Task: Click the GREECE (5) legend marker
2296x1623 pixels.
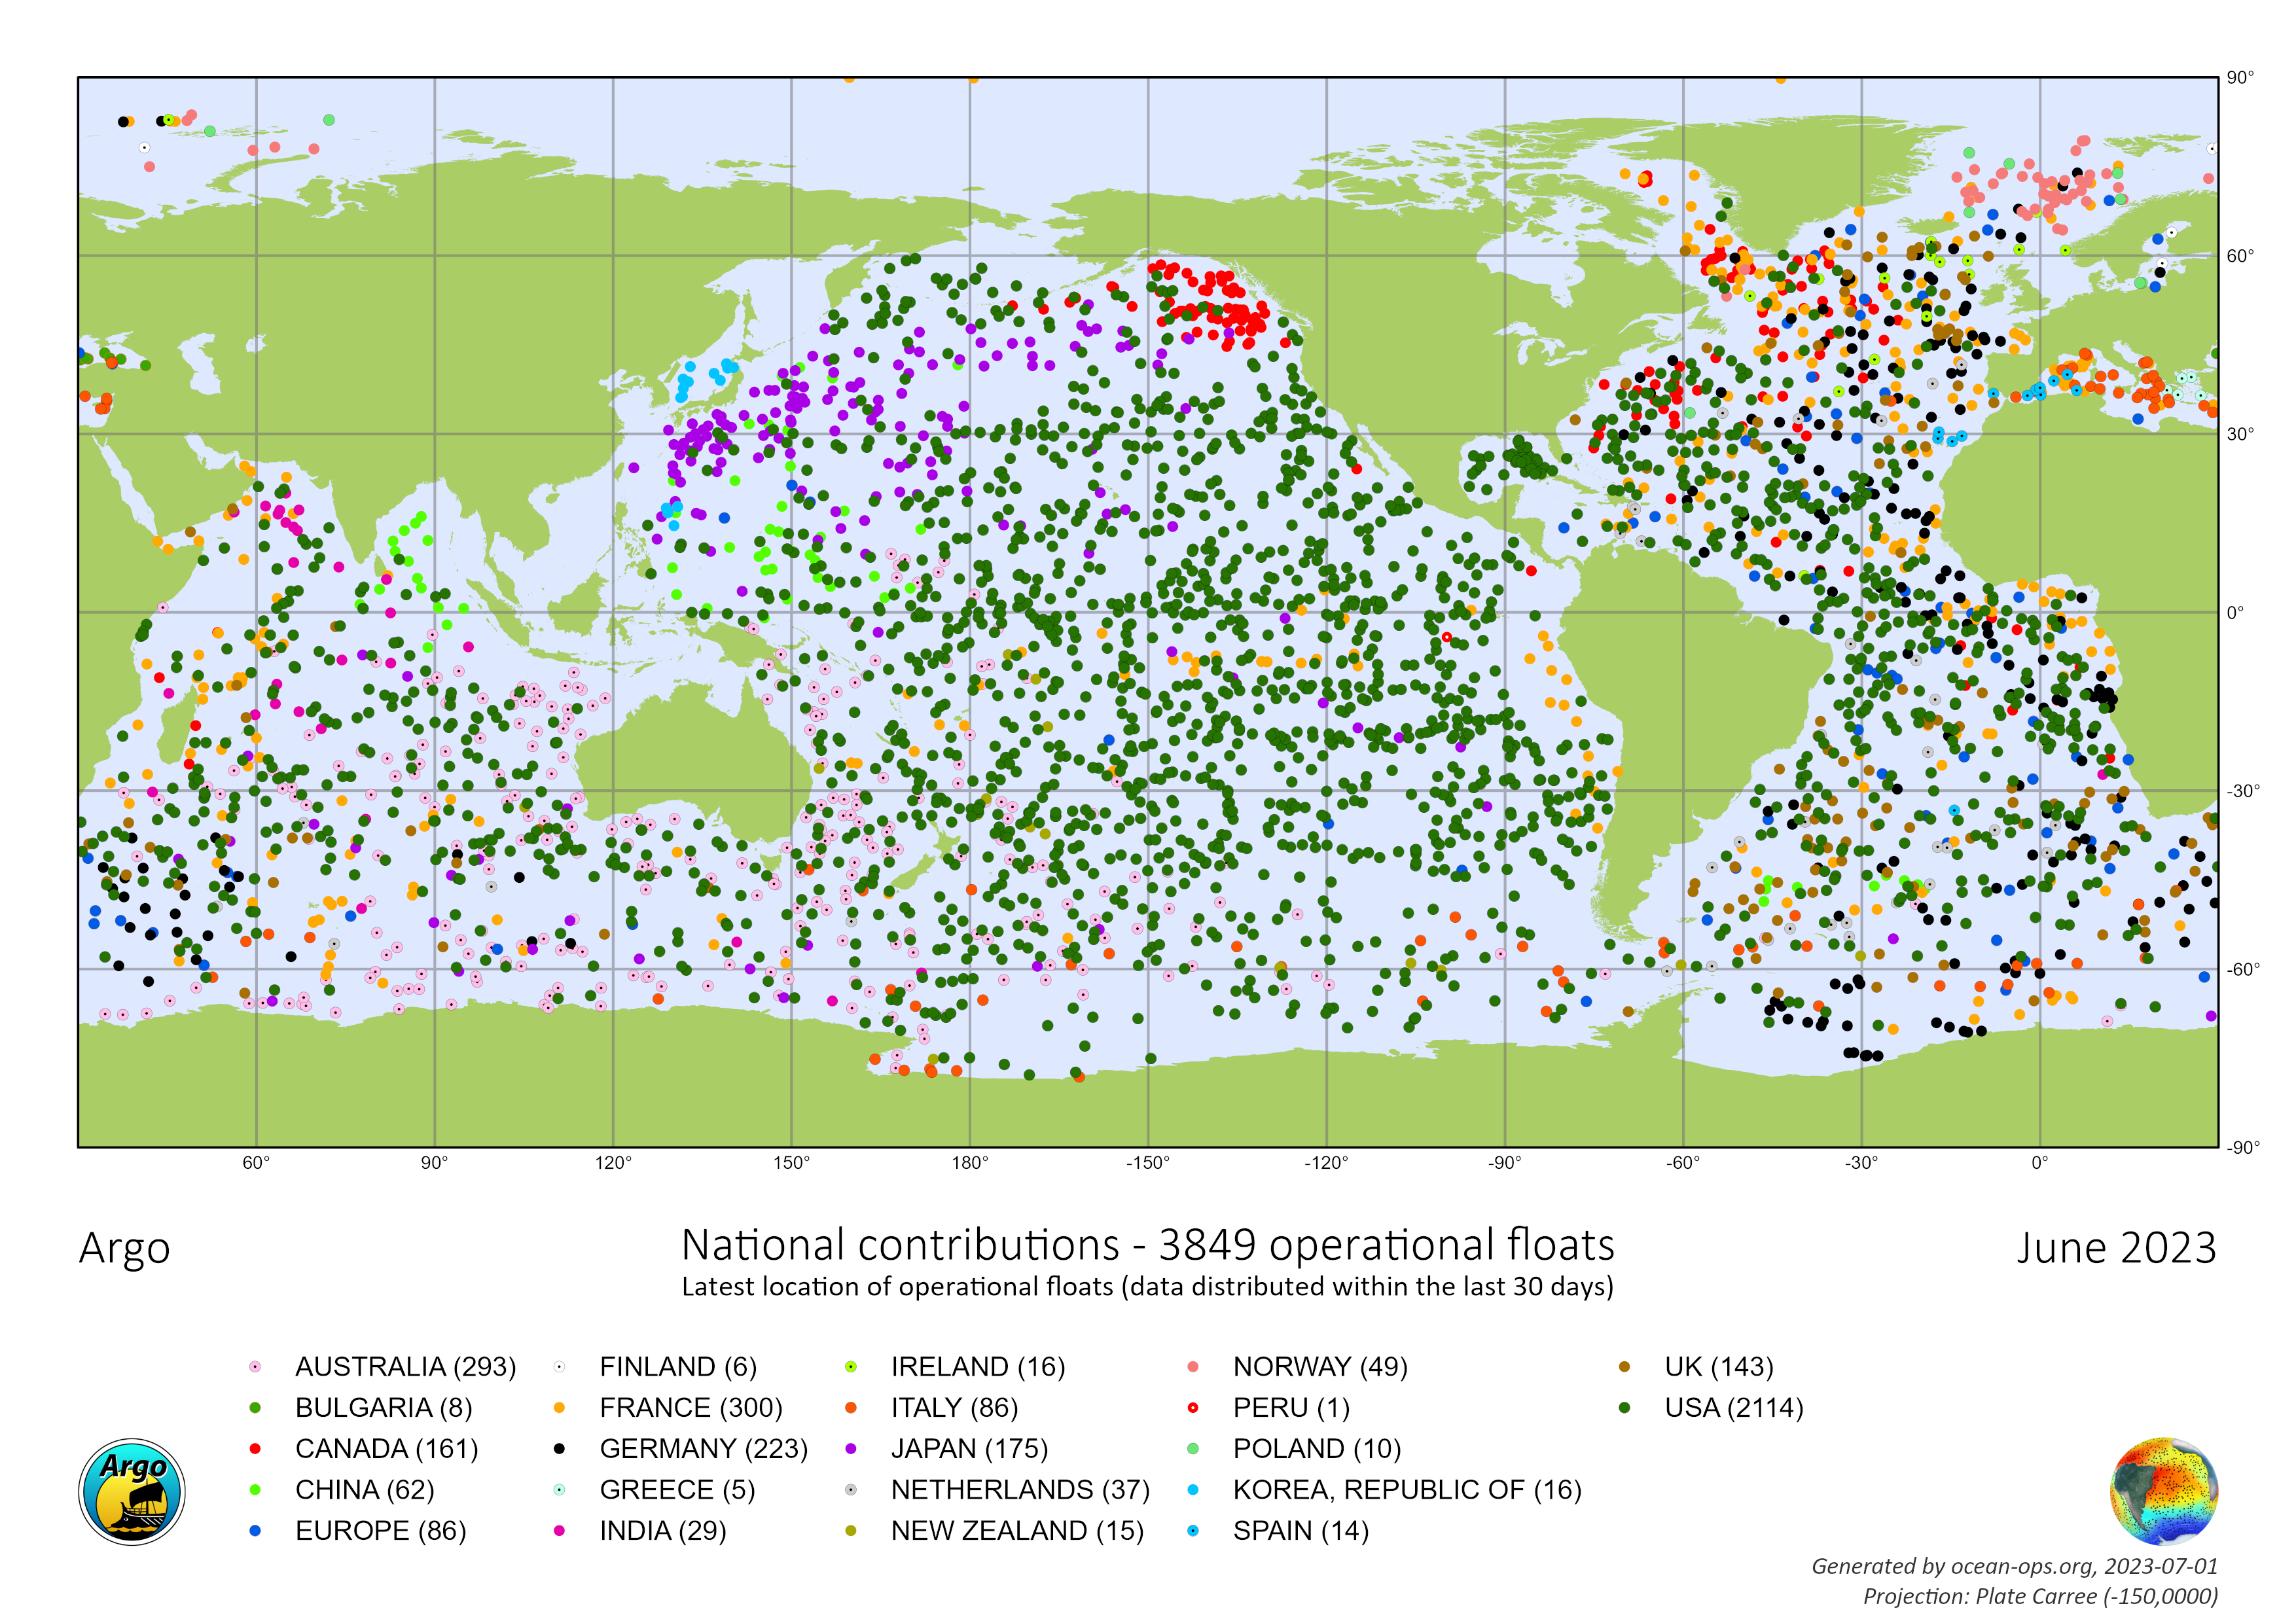Action: coord(559,1489)
